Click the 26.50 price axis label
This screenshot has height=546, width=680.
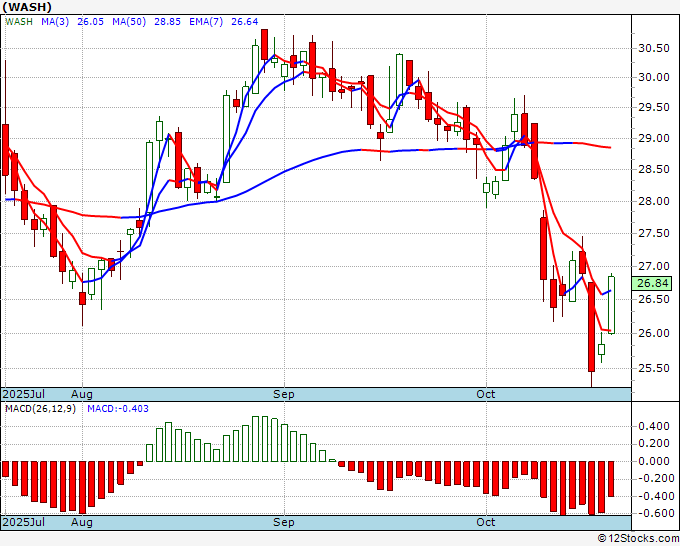[x=654, y=299]
